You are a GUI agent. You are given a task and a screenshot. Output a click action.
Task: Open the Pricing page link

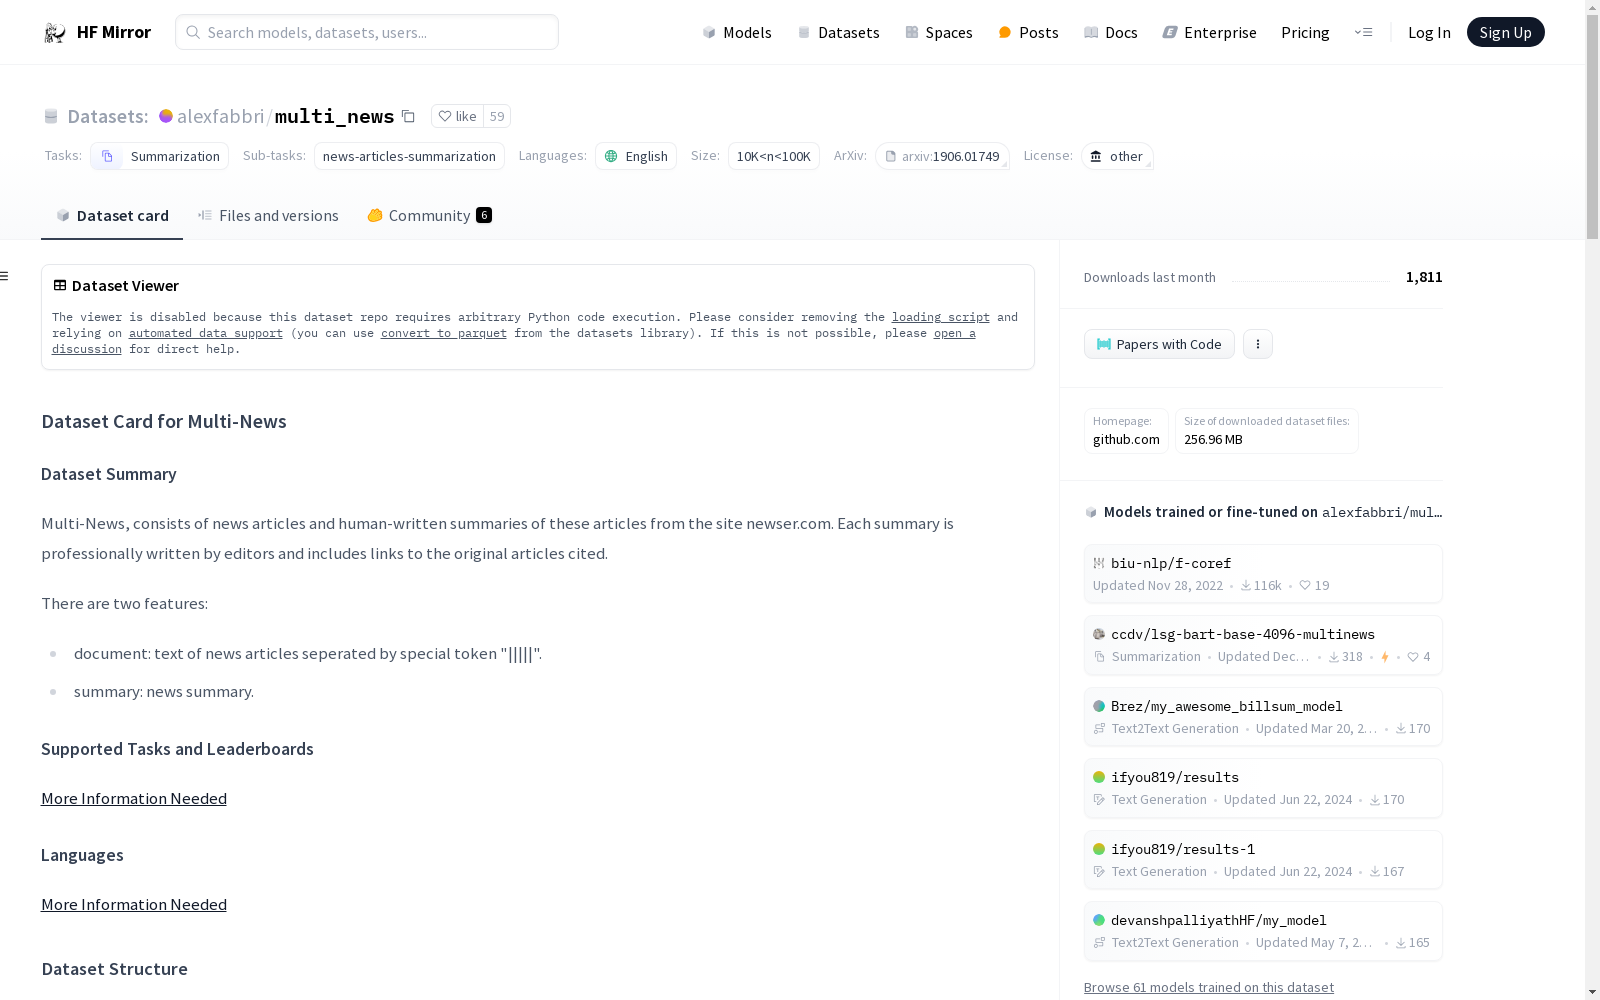tap(1305, 33)
